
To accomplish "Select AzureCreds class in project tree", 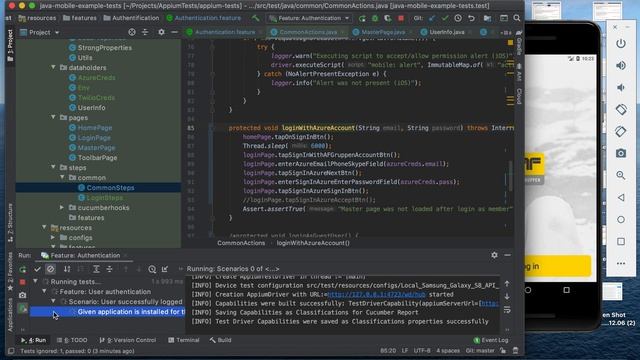I will (x=96, y=78).
